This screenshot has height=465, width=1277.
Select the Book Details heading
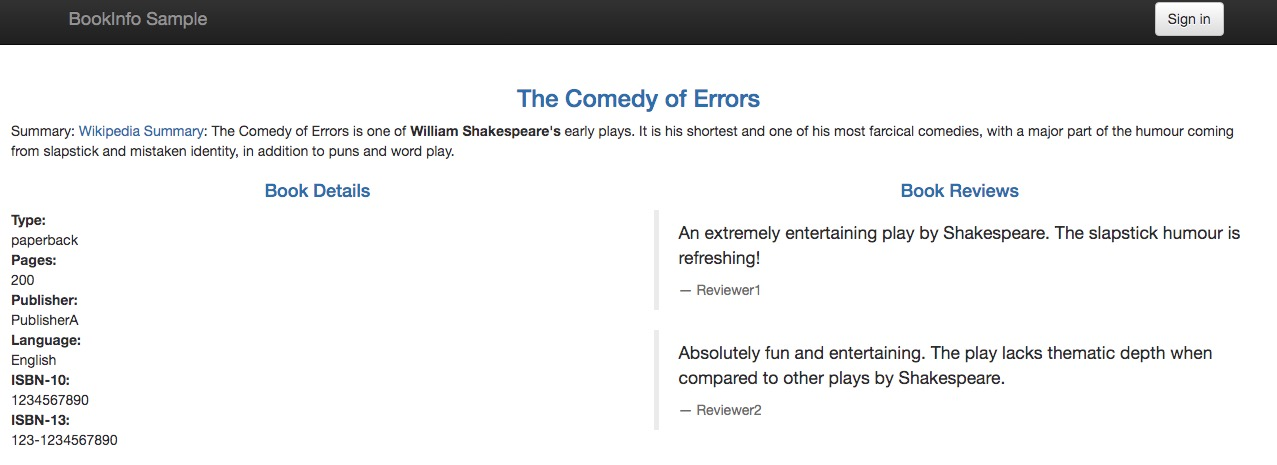[317, 191]
